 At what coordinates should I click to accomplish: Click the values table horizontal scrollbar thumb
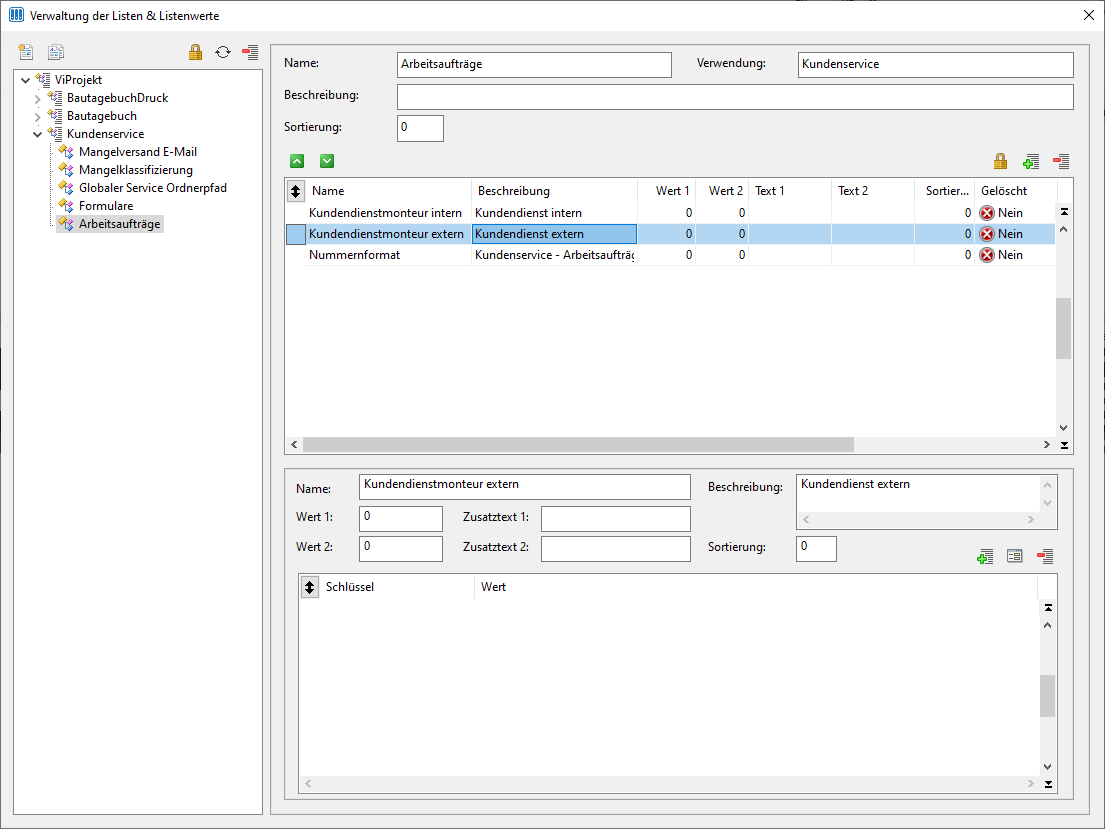click(x=578, y=445)
